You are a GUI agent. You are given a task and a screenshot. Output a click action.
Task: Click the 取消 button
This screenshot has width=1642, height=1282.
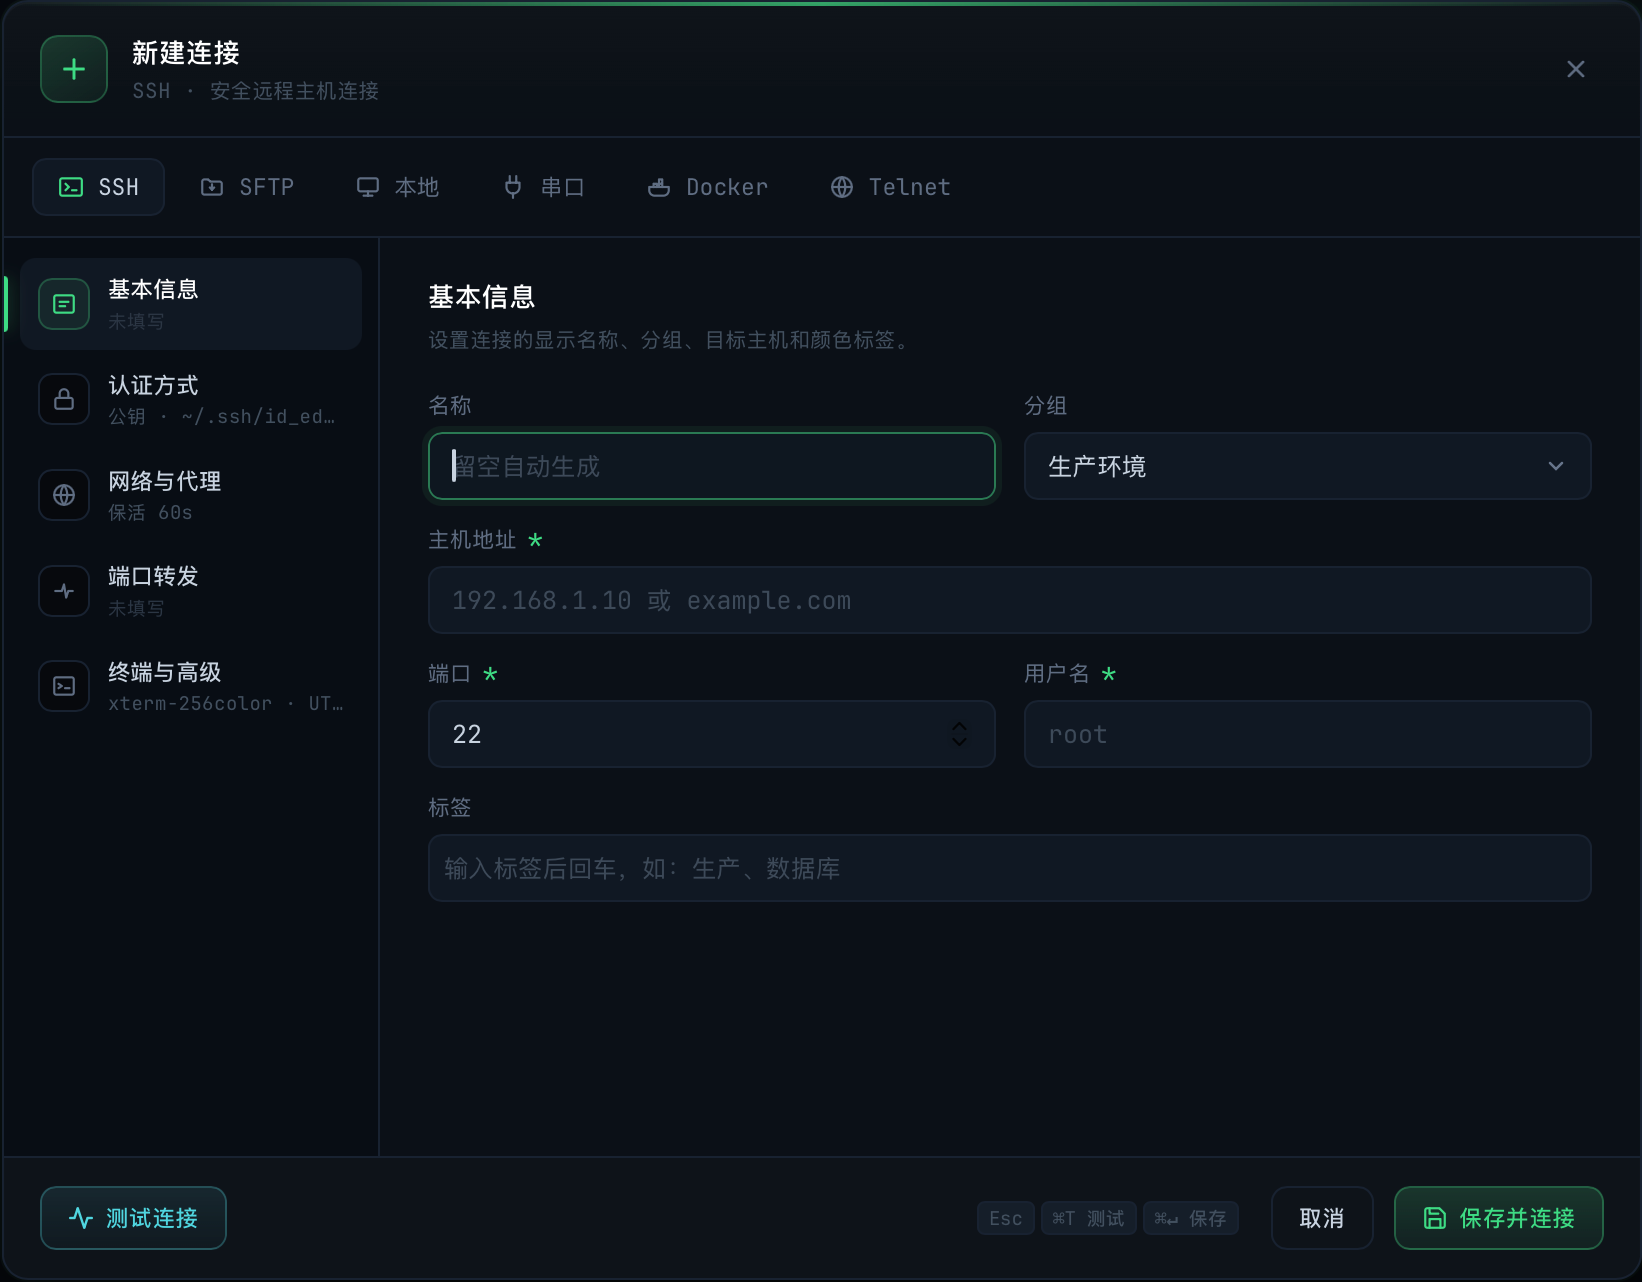click(1322, 1218)
